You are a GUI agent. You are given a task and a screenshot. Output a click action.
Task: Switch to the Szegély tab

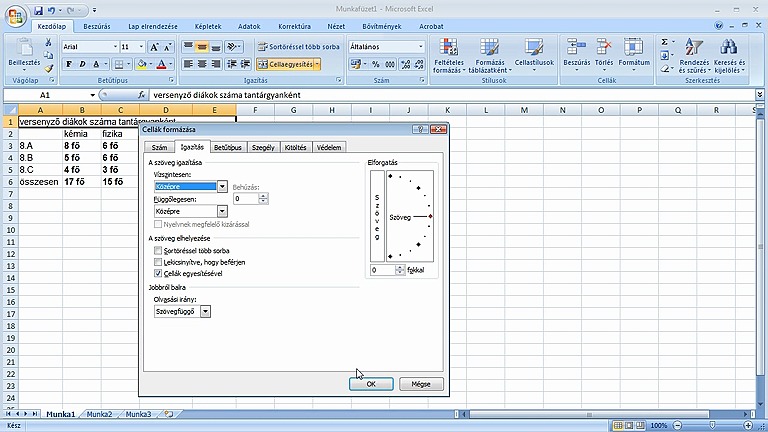[x=263, y=147]
